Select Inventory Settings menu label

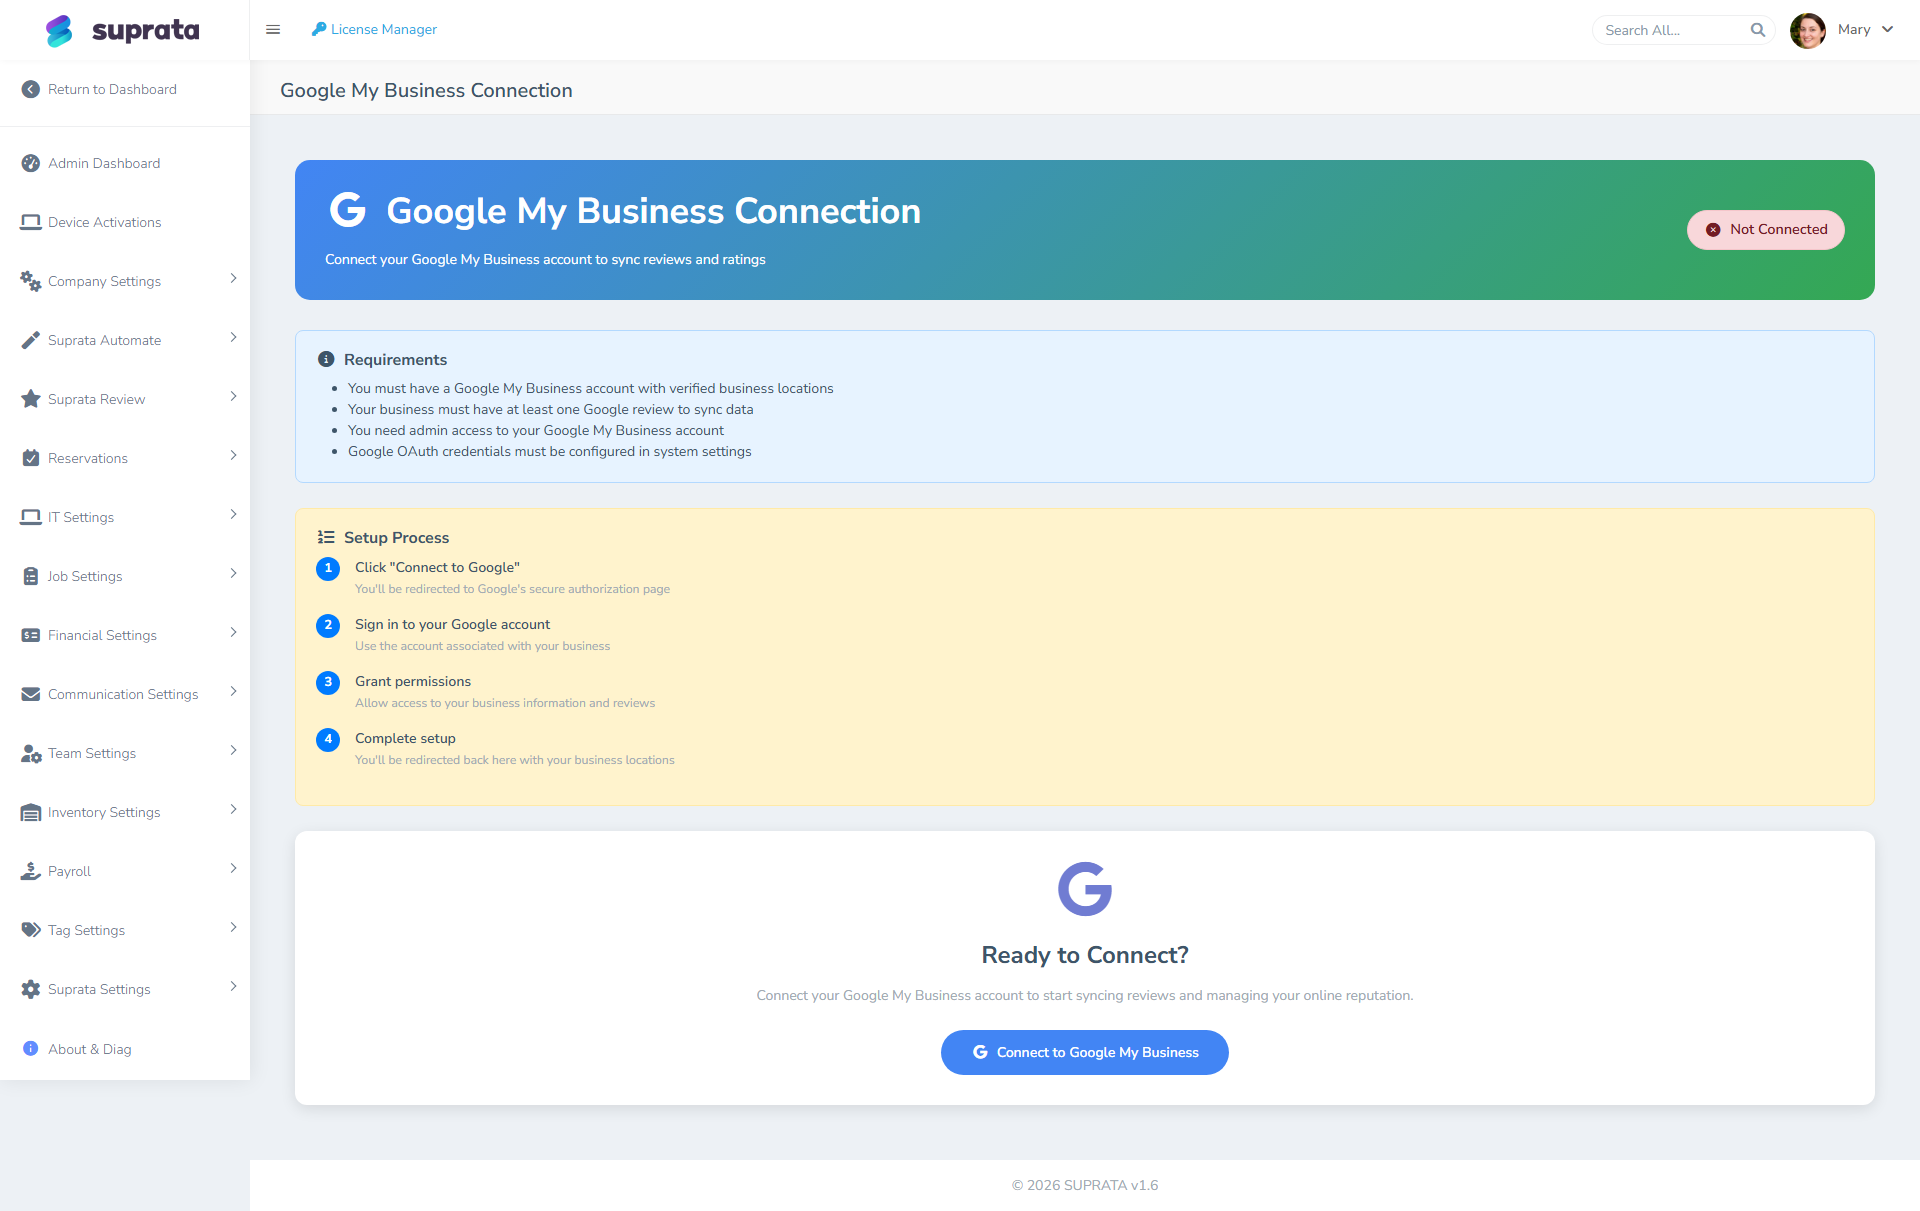pyautogui.click(x=104, y=812)
